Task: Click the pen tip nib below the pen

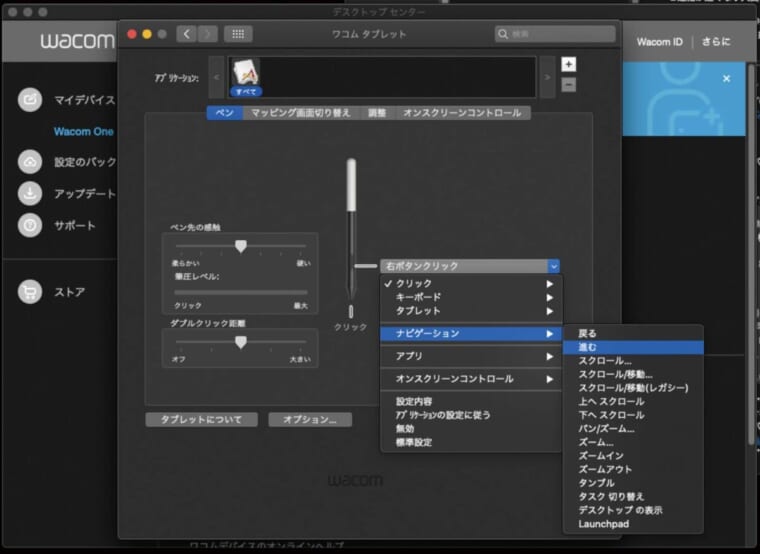Action: (351, 311)
